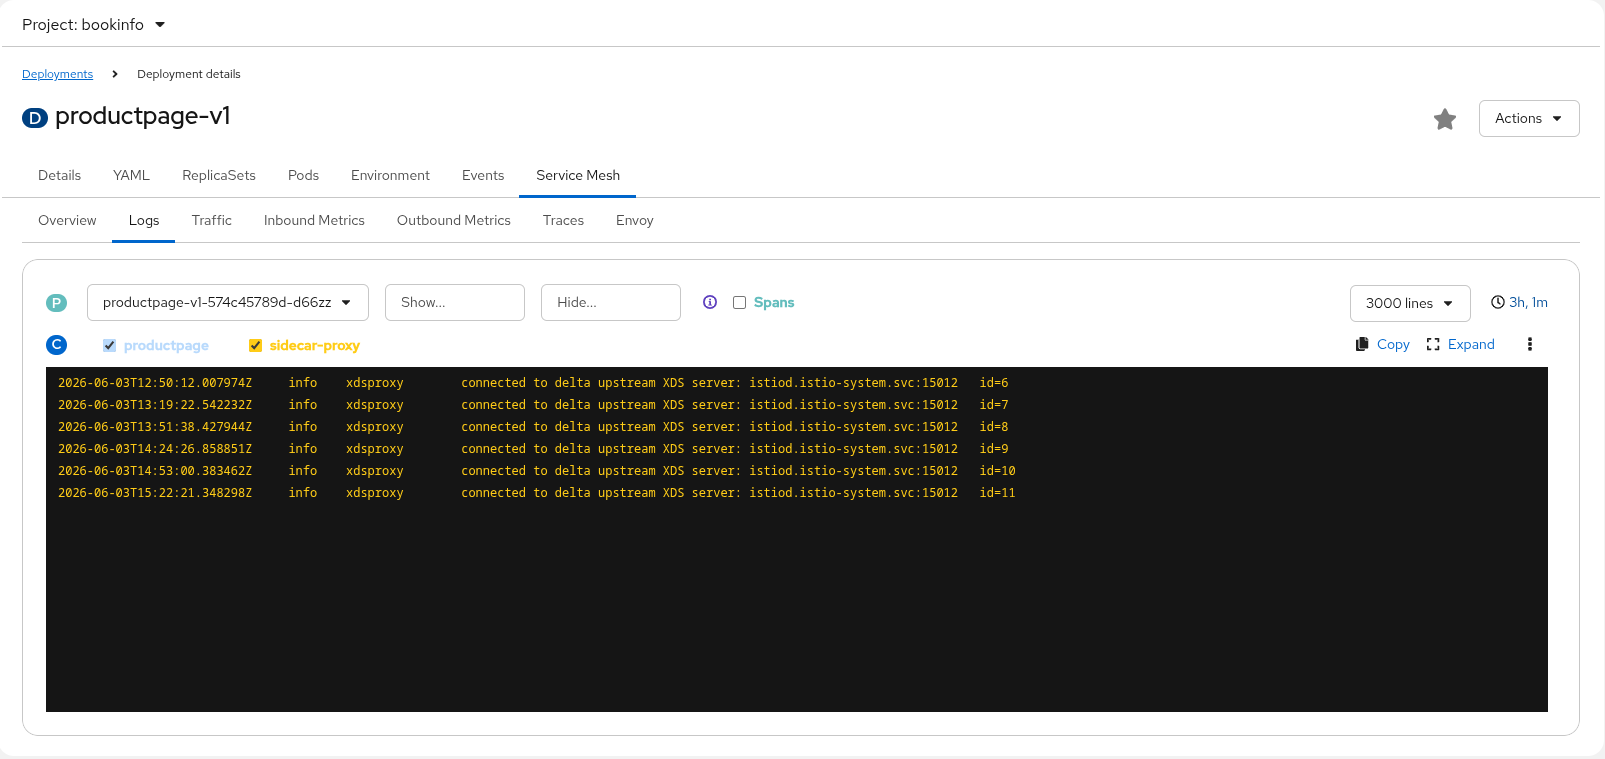The height and width of the screenshot is (759, 1605).
Task: Click the P pod badge icon
Action: pyautogui.click(x=57, y=303)
